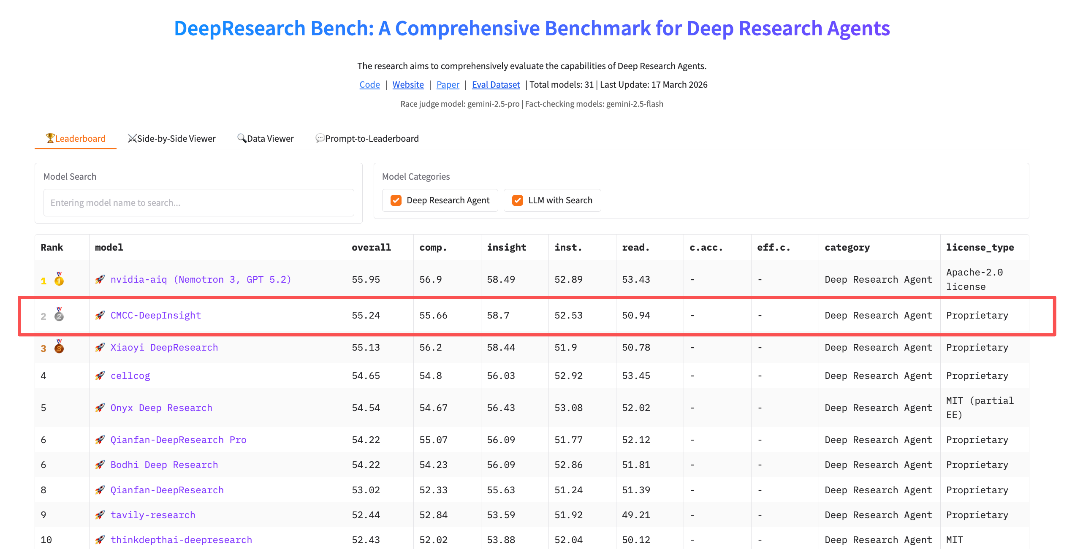The width and height of the screenshot is (1077, 550).
Task: Click the model name search field
Action: [x=196, y=203]
